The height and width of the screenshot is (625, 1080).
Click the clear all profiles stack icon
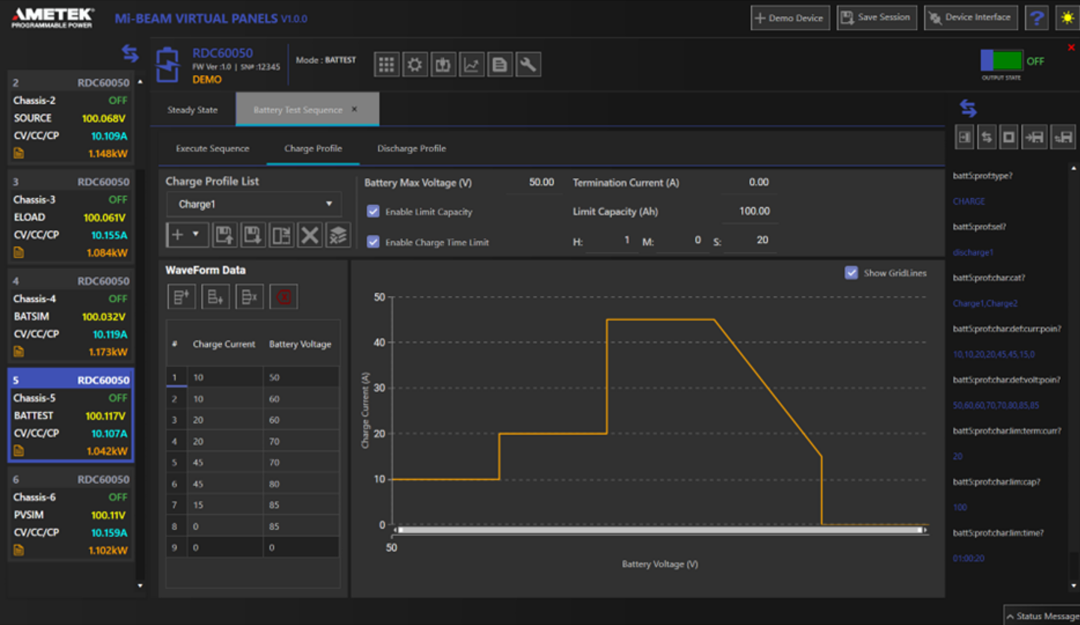point(338,235)
